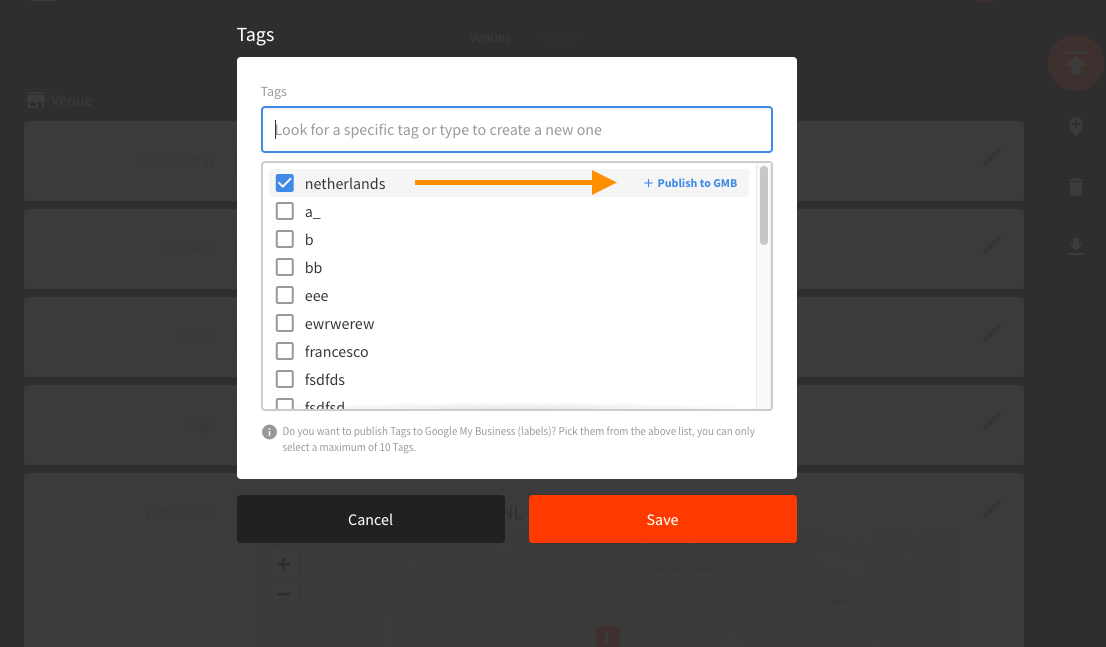Viewport: 1106px width, 647px height.
Task: Click the ewrwerew tag label
Action: tap(339, 324)
